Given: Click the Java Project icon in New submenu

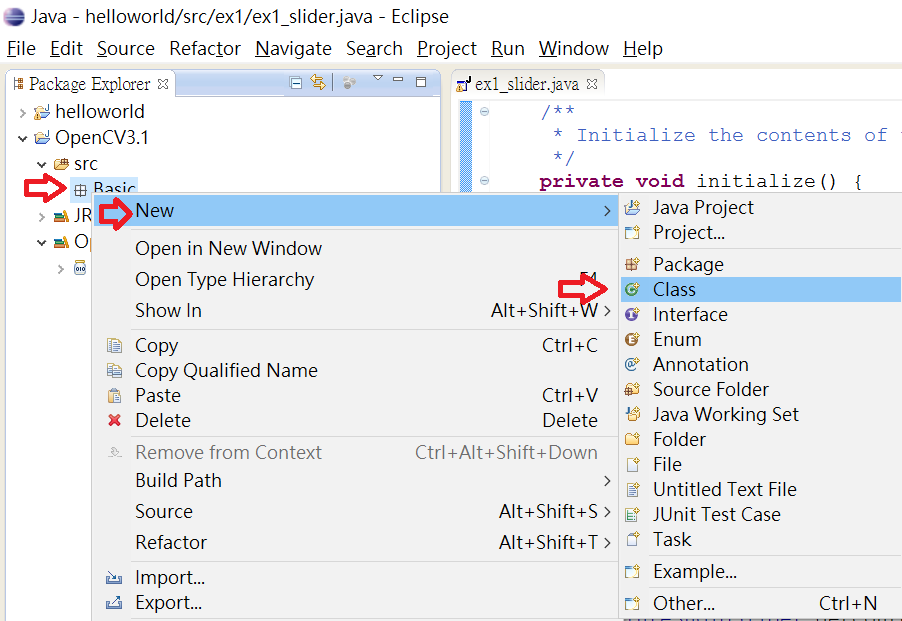Looking at the screenshot, I should pos(632,208).
